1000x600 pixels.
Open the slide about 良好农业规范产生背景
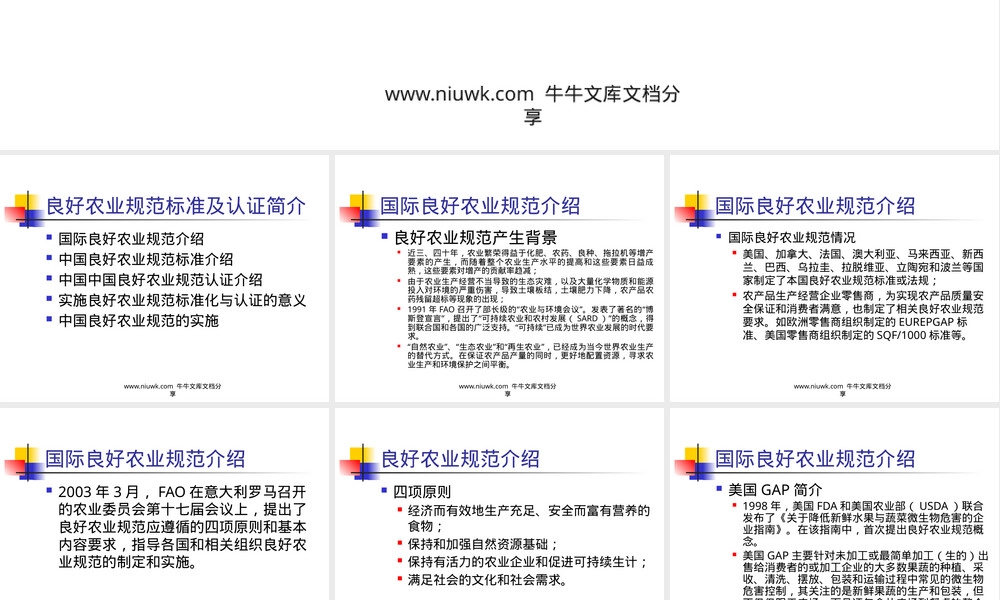[499, 278]
